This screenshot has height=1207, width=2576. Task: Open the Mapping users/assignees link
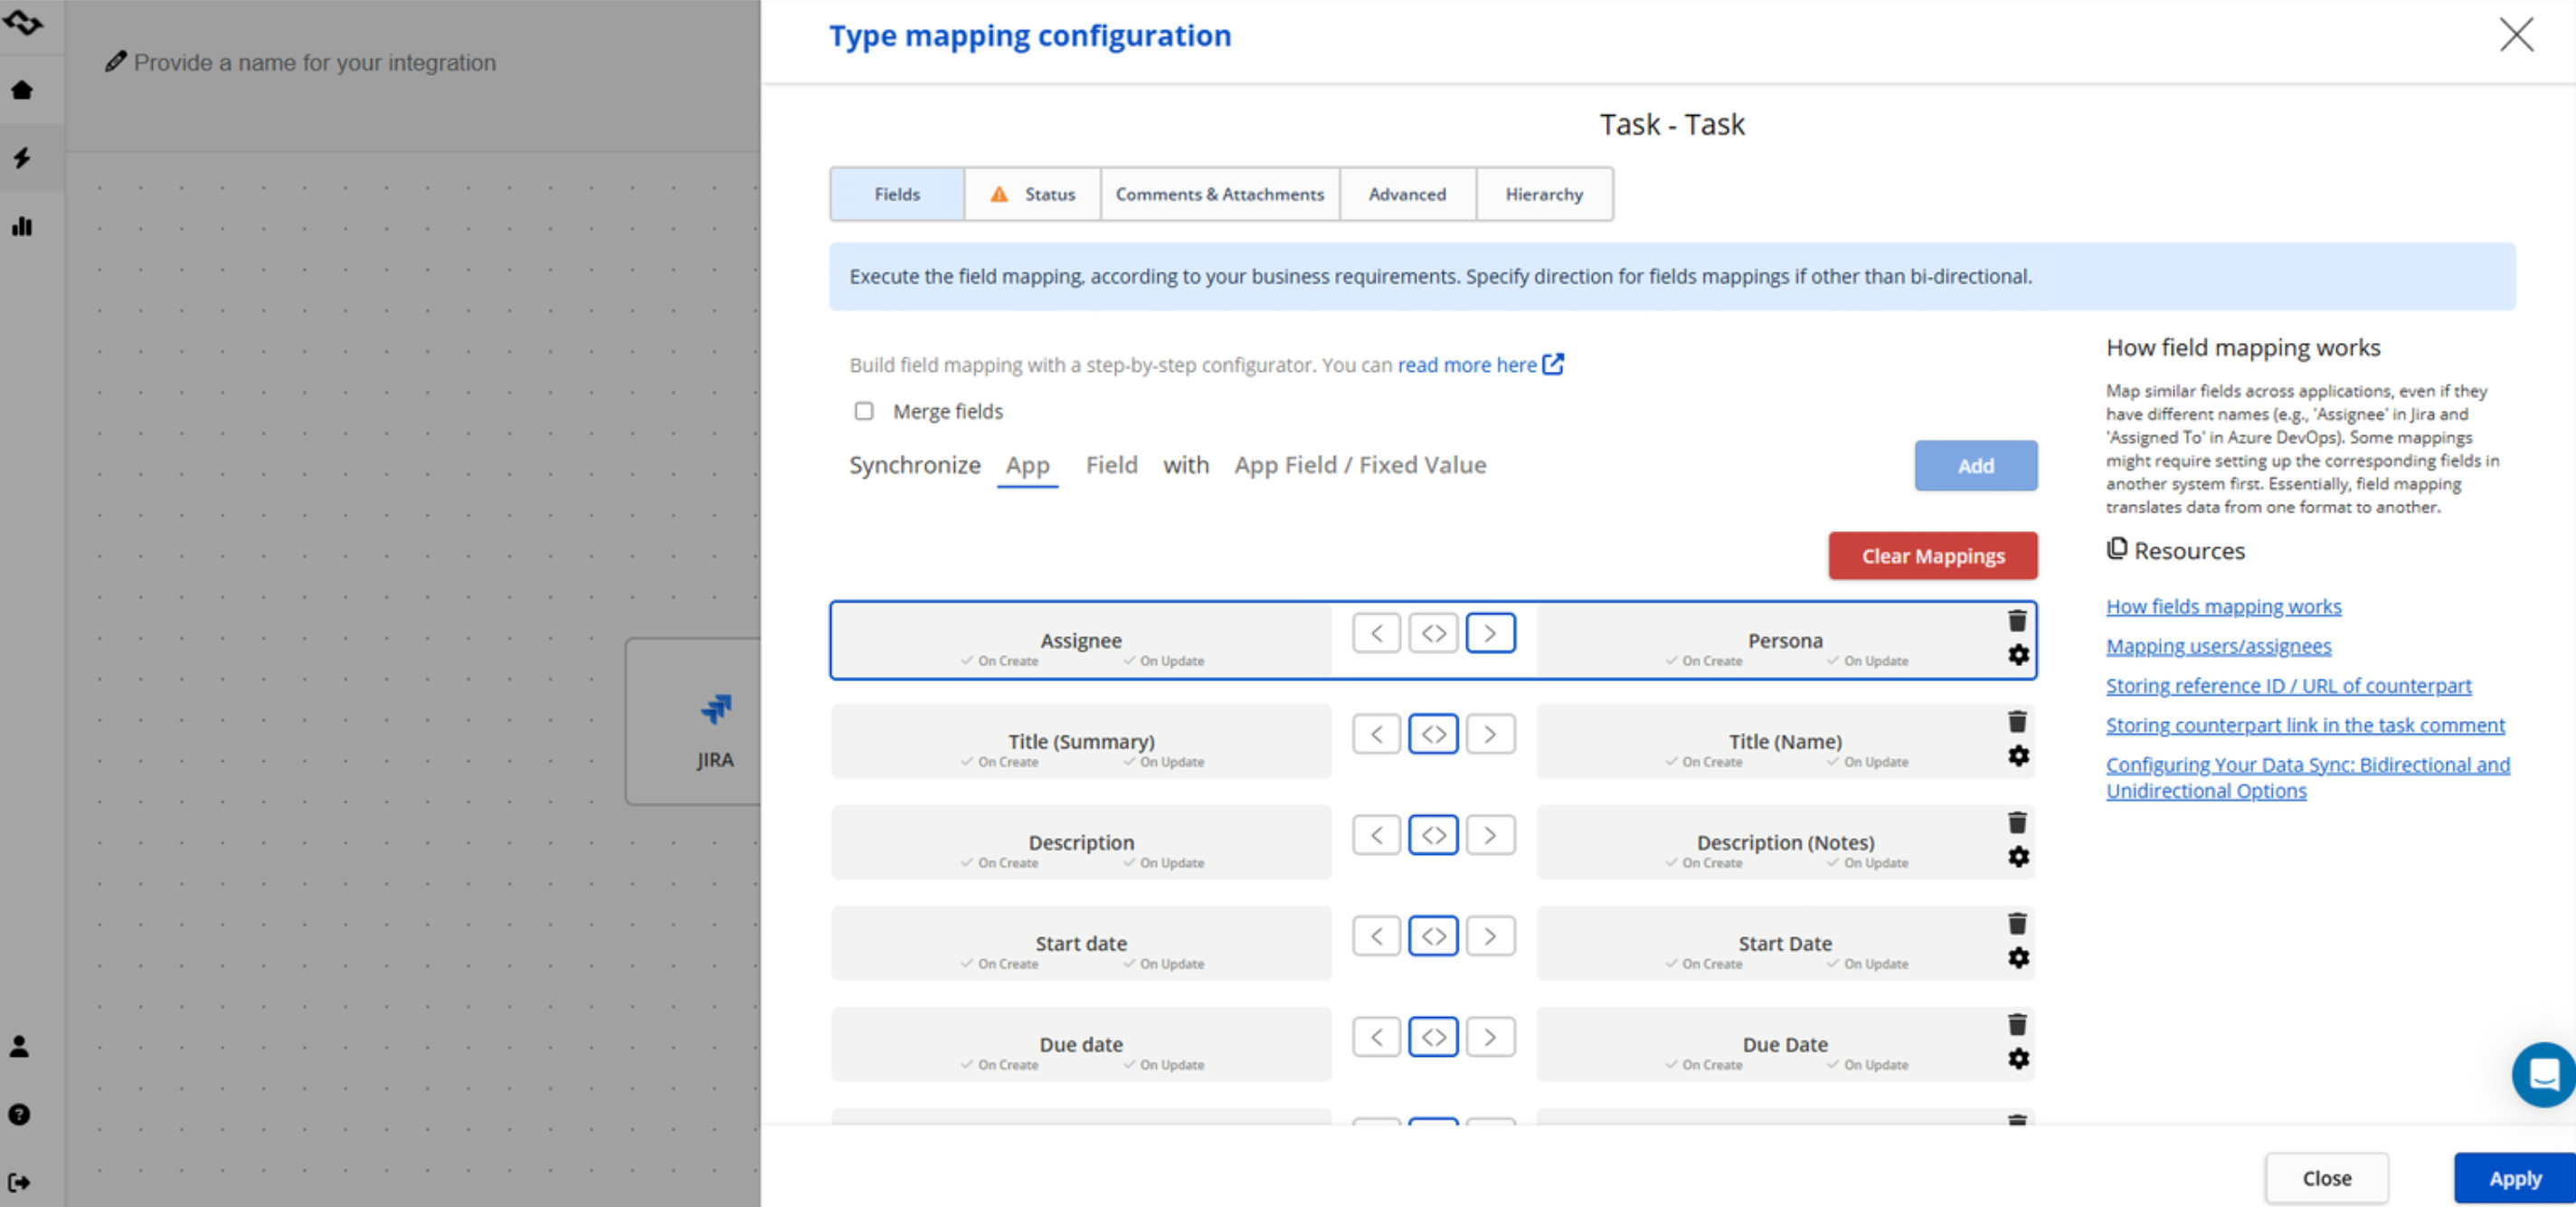[2217, 646]
